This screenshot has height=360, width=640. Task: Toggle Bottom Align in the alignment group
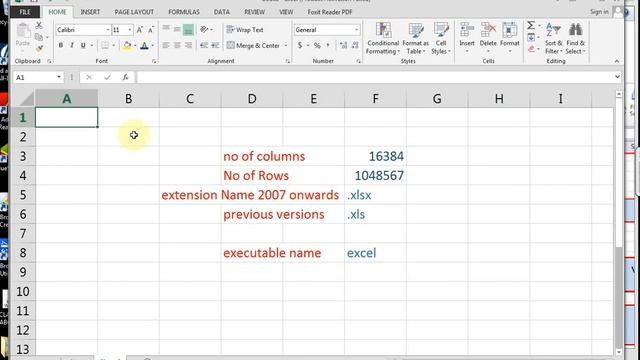click(188, 29)
